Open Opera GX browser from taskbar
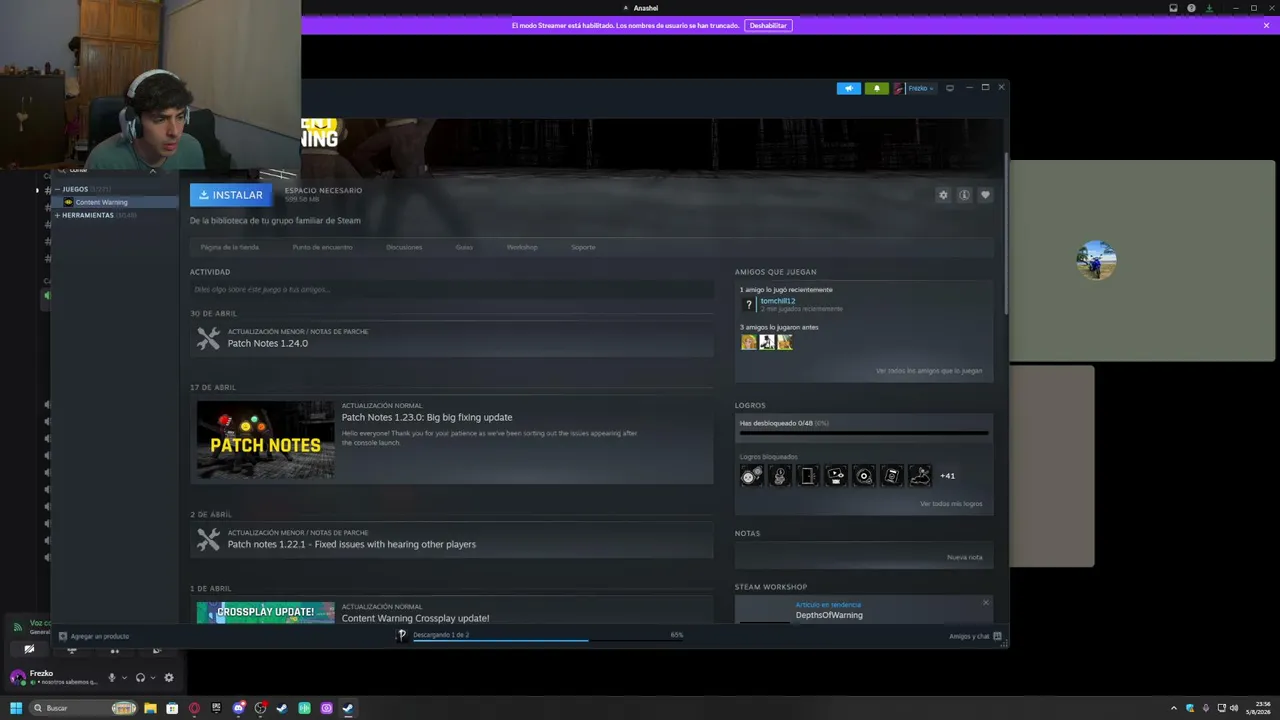 click(x=194, y=708)
